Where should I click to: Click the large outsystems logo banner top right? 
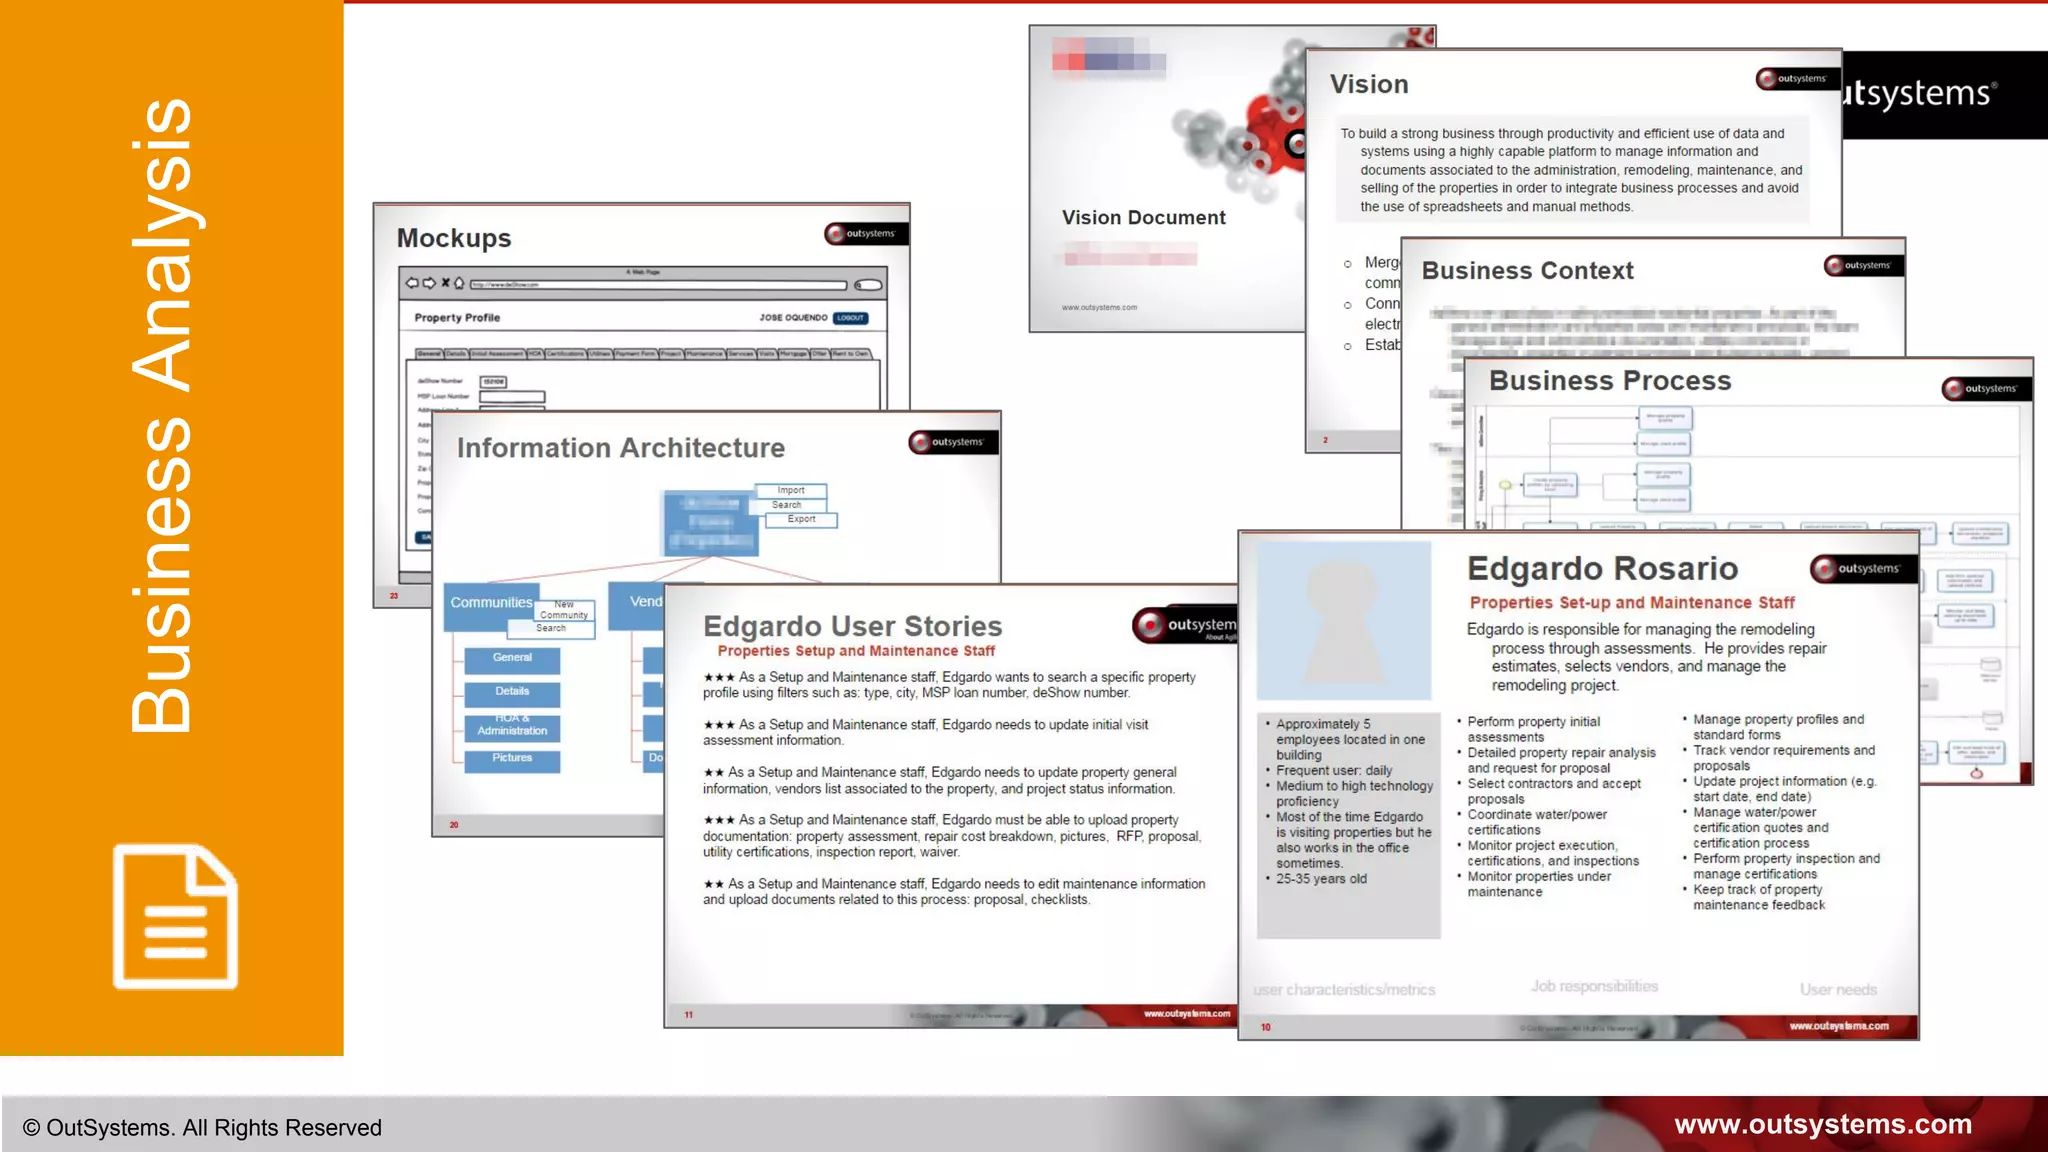(x=1944, y=94)
